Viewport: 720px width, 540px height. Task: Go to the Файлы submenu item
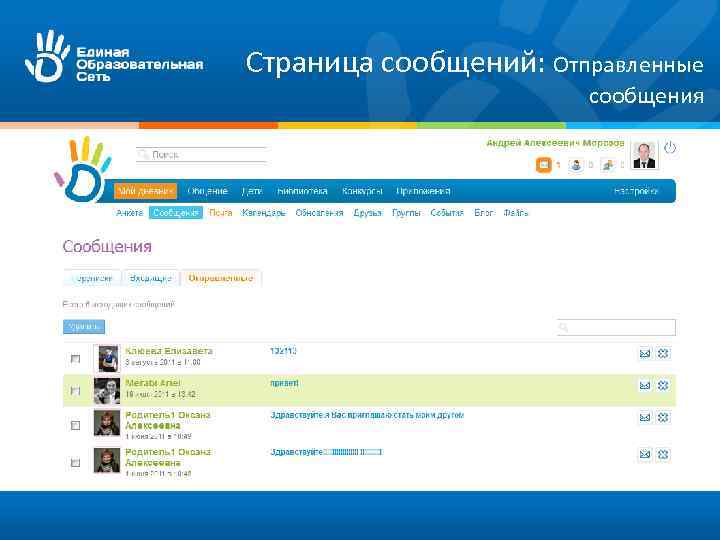coord(516,213)
